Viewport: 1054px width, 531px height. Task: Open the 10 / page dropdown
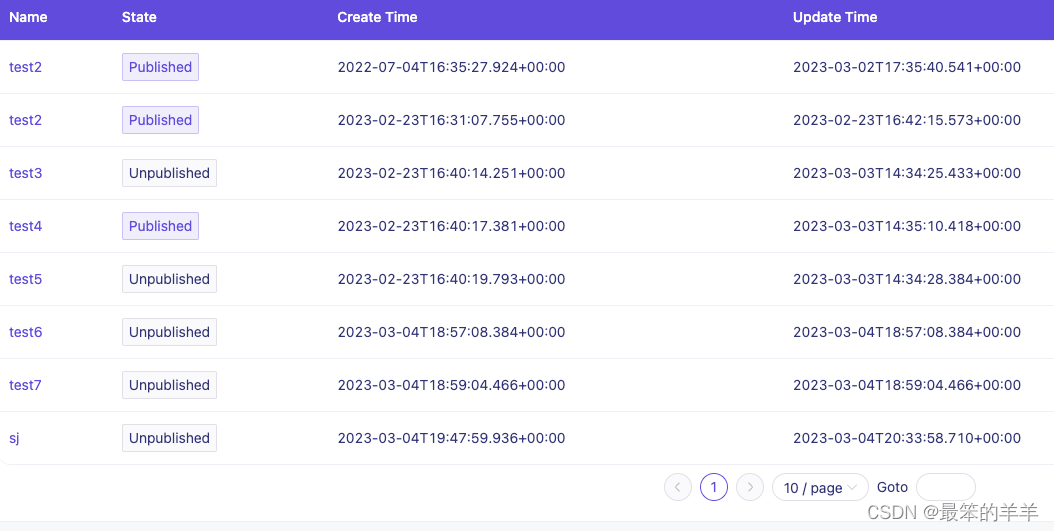[820, 487]
